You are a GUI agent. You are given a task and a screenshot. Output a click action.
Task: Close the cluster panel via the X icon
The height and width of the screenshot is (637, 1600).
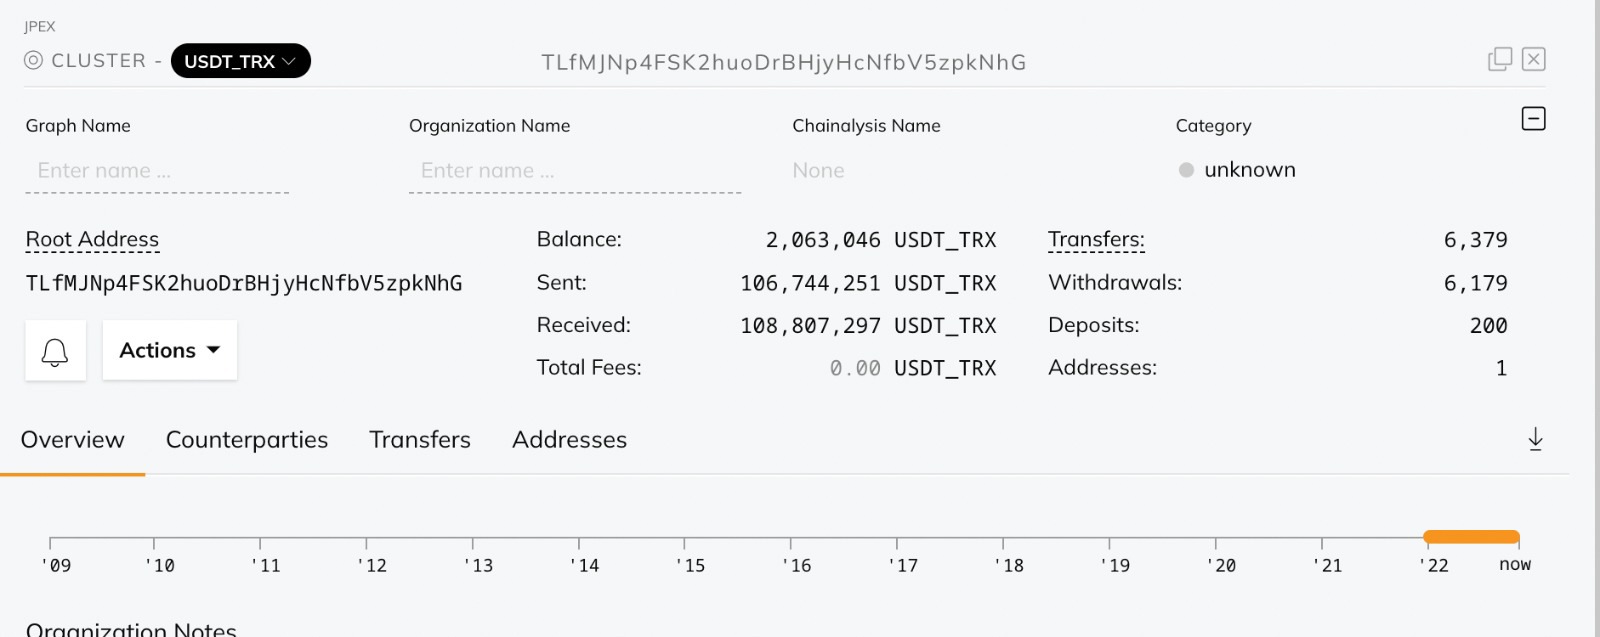coord(1533,59)
